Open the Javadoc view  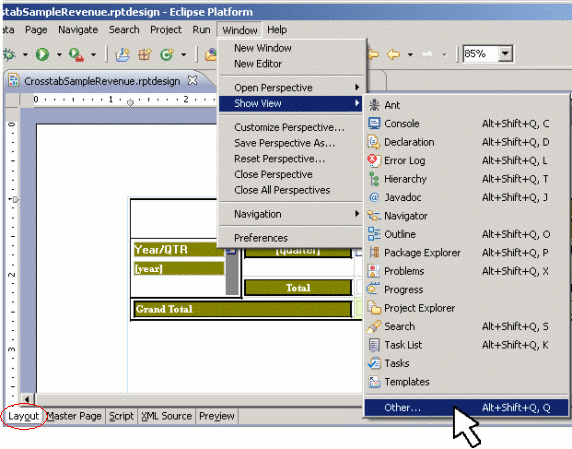coord(466,197)
